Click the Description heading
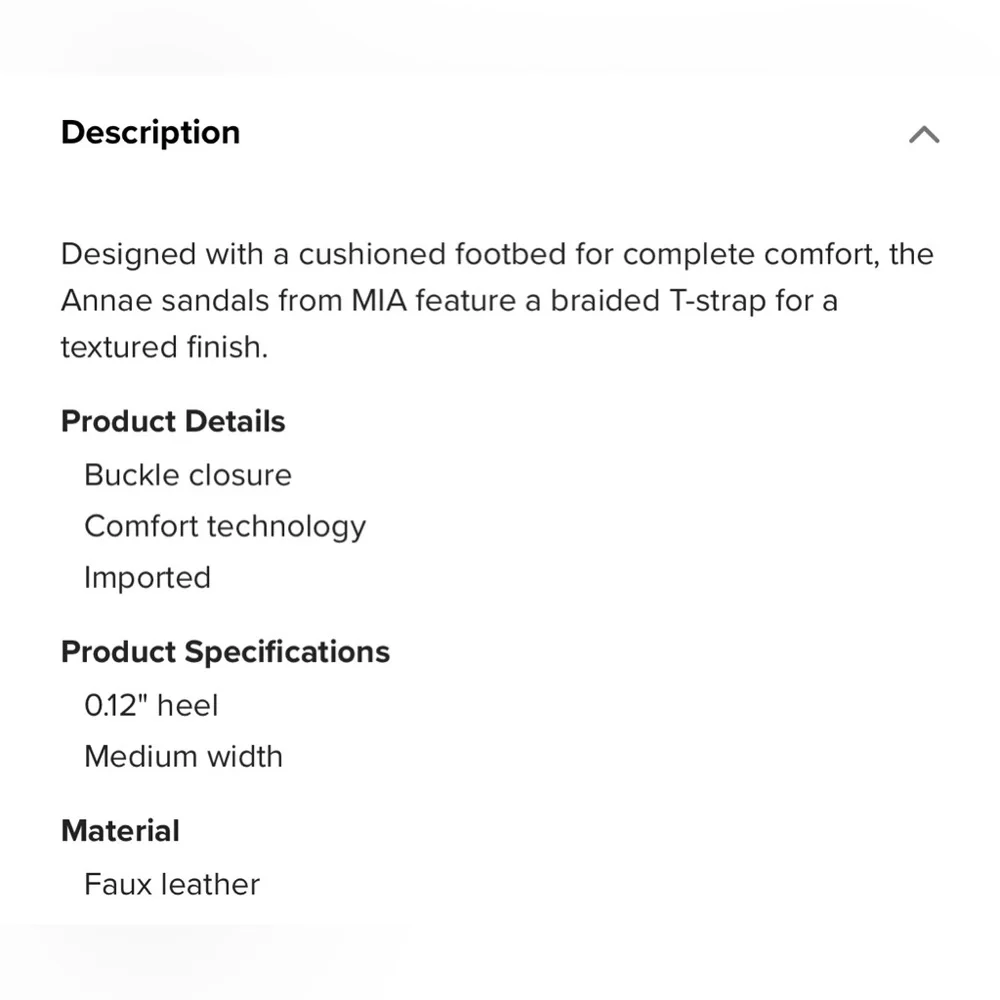Image resolution: width=1000 pixels, height=1000 pixels. (151, 133)
